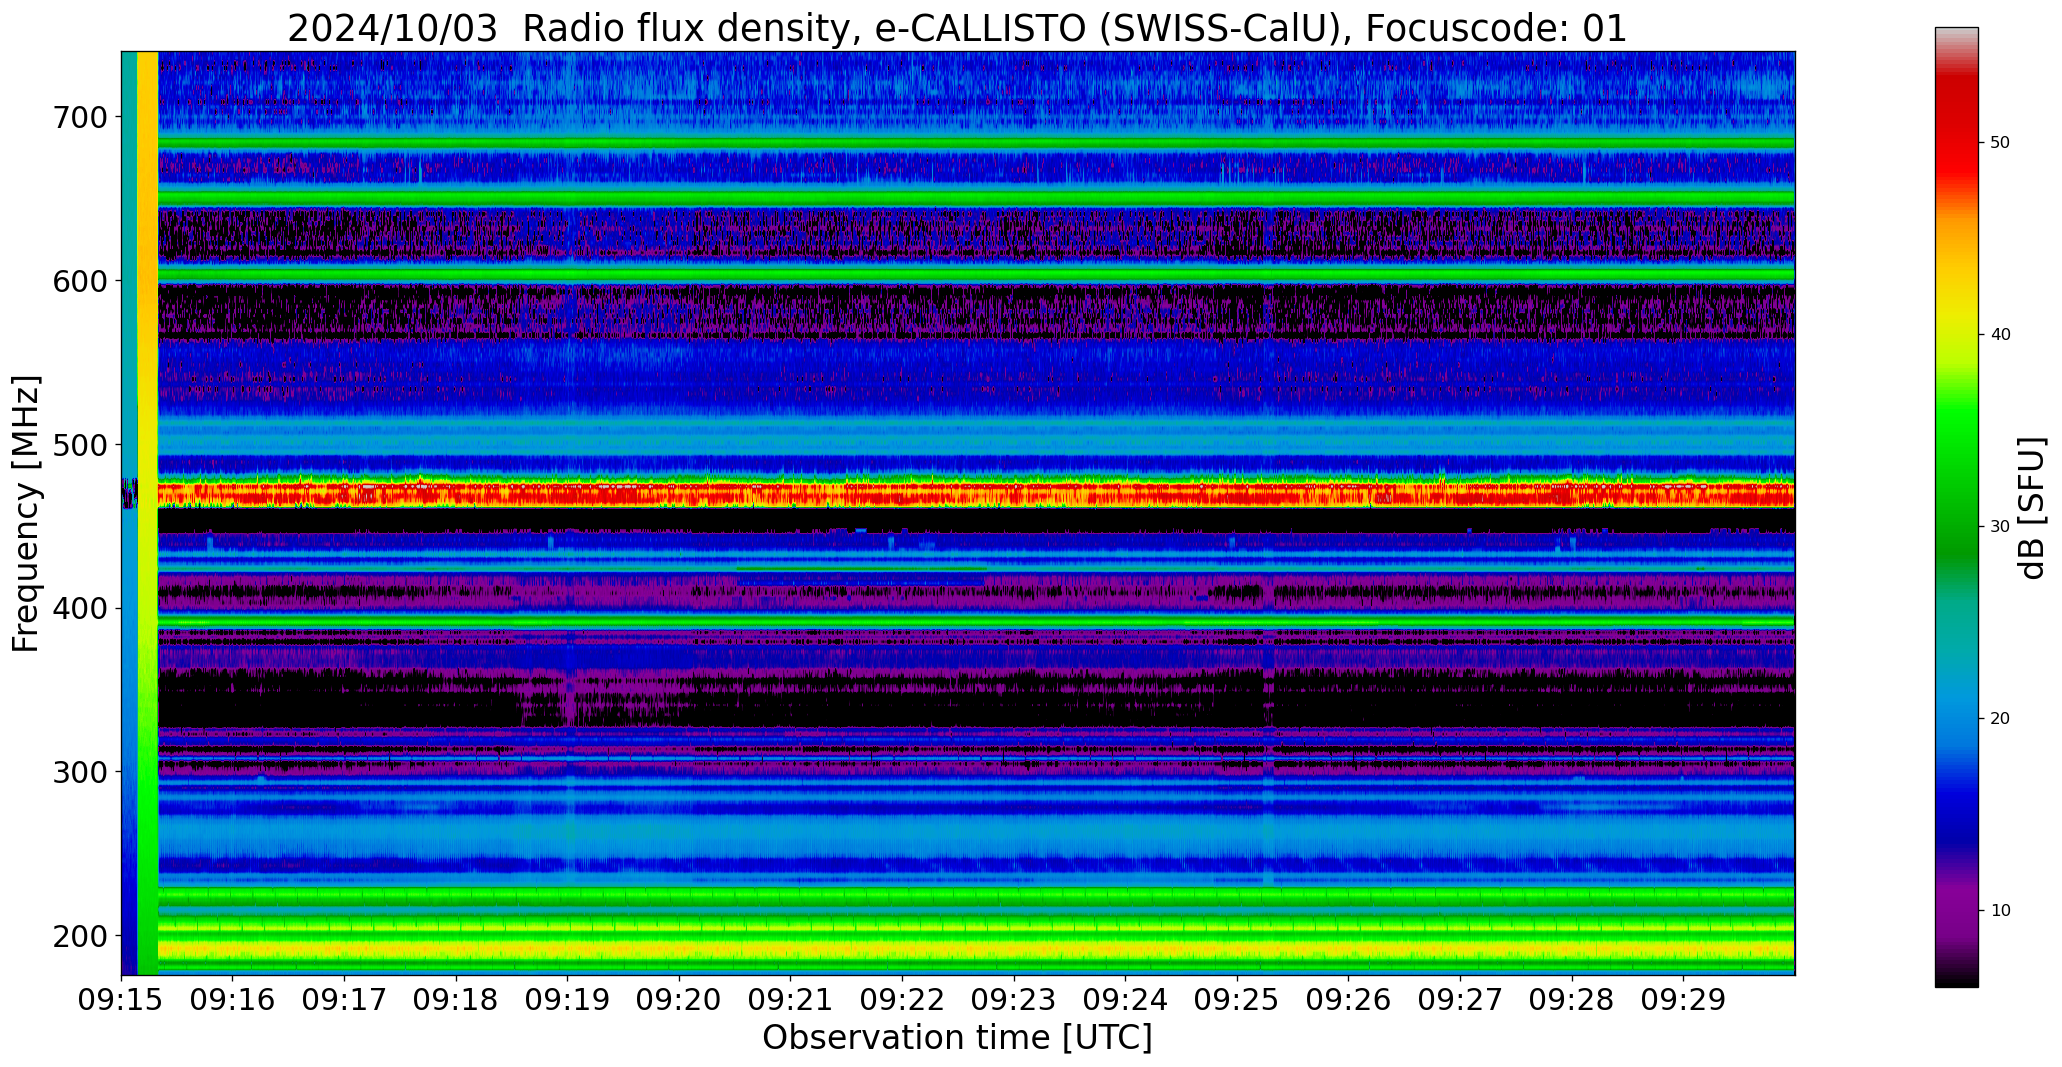This screenshot has width=2062, height=1067.
Task: Click the 700 frequency tick label
Action: [79, 118]
